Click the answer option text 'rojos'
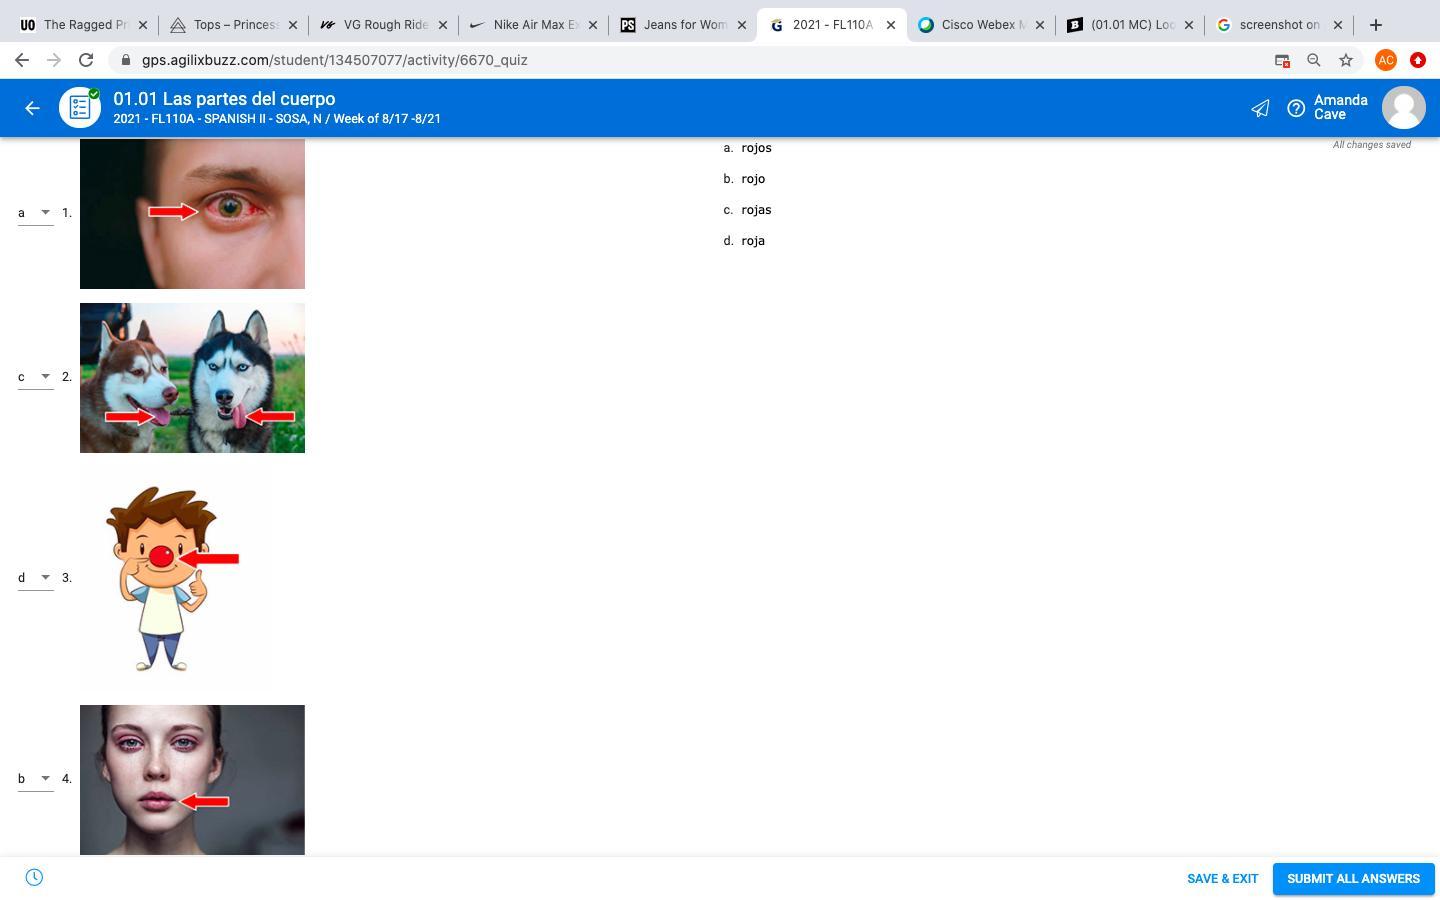 (756, 148)
